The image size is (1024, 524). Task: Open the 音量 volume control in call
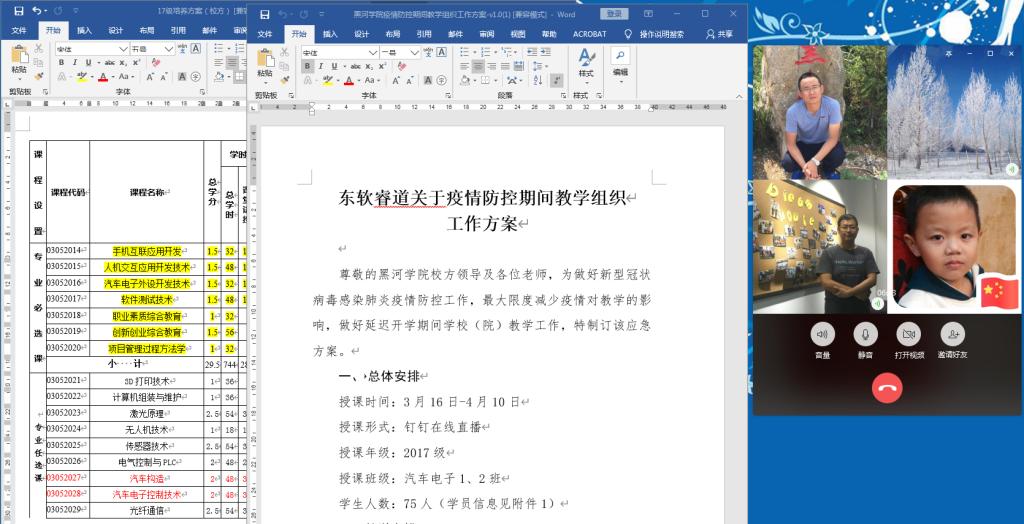click(x=822, y=334)
